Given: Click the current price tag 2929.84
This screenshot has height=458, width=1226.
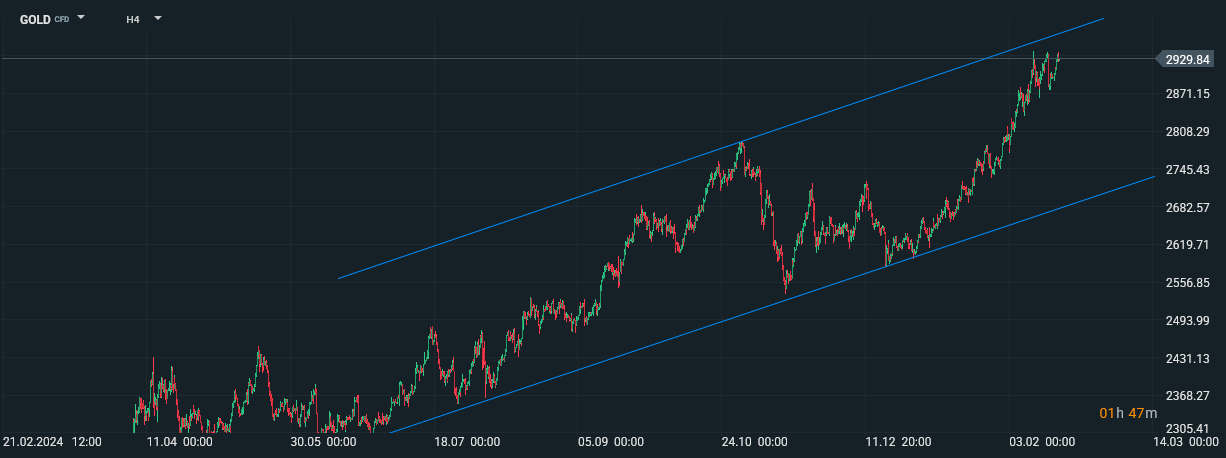Looking at the screenshot, I should point(1185,60).
